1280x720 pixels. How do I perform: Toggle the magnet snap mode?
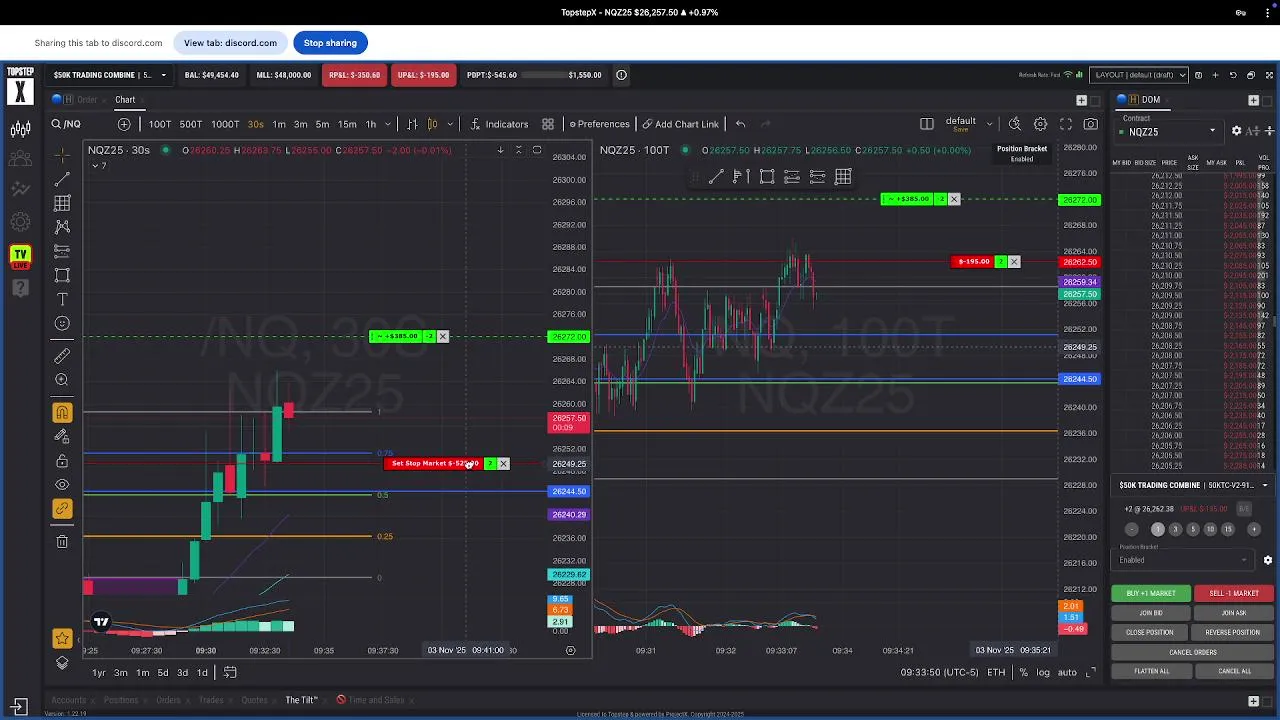(x=62, y=412)
